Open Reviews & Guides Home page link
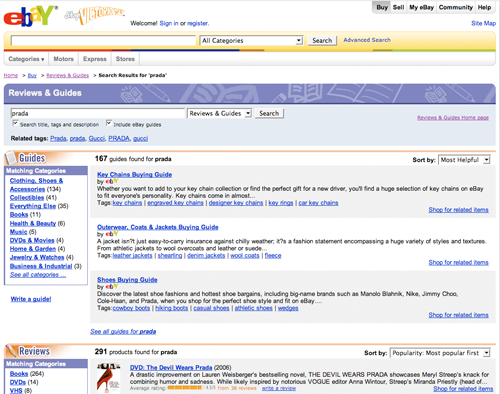Screen dimensions: 500x394 coord(453,118)
